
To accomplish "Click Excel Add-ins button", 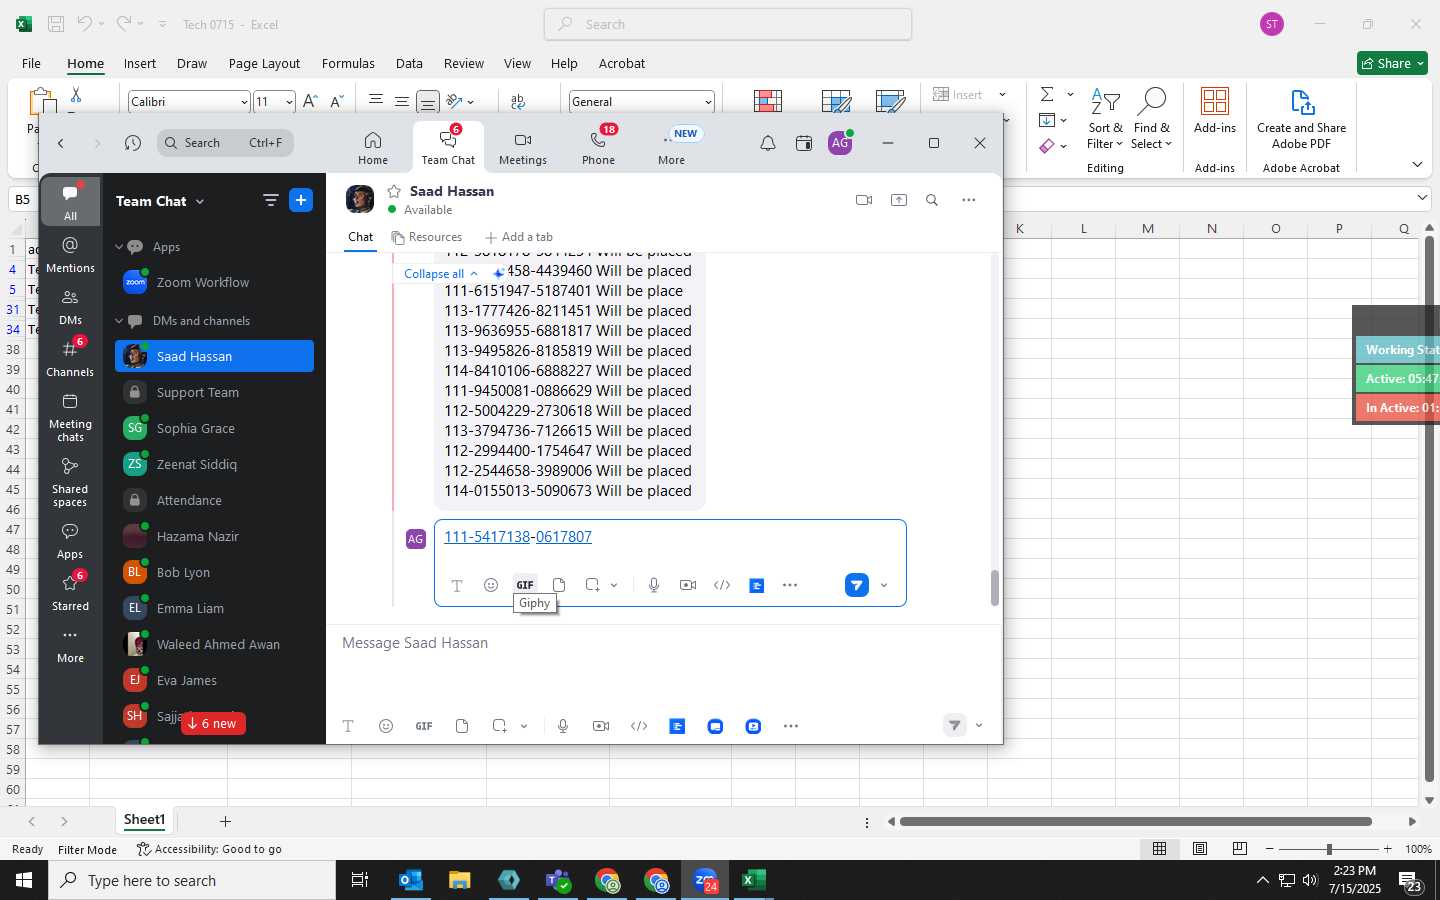I will 1215,111.
